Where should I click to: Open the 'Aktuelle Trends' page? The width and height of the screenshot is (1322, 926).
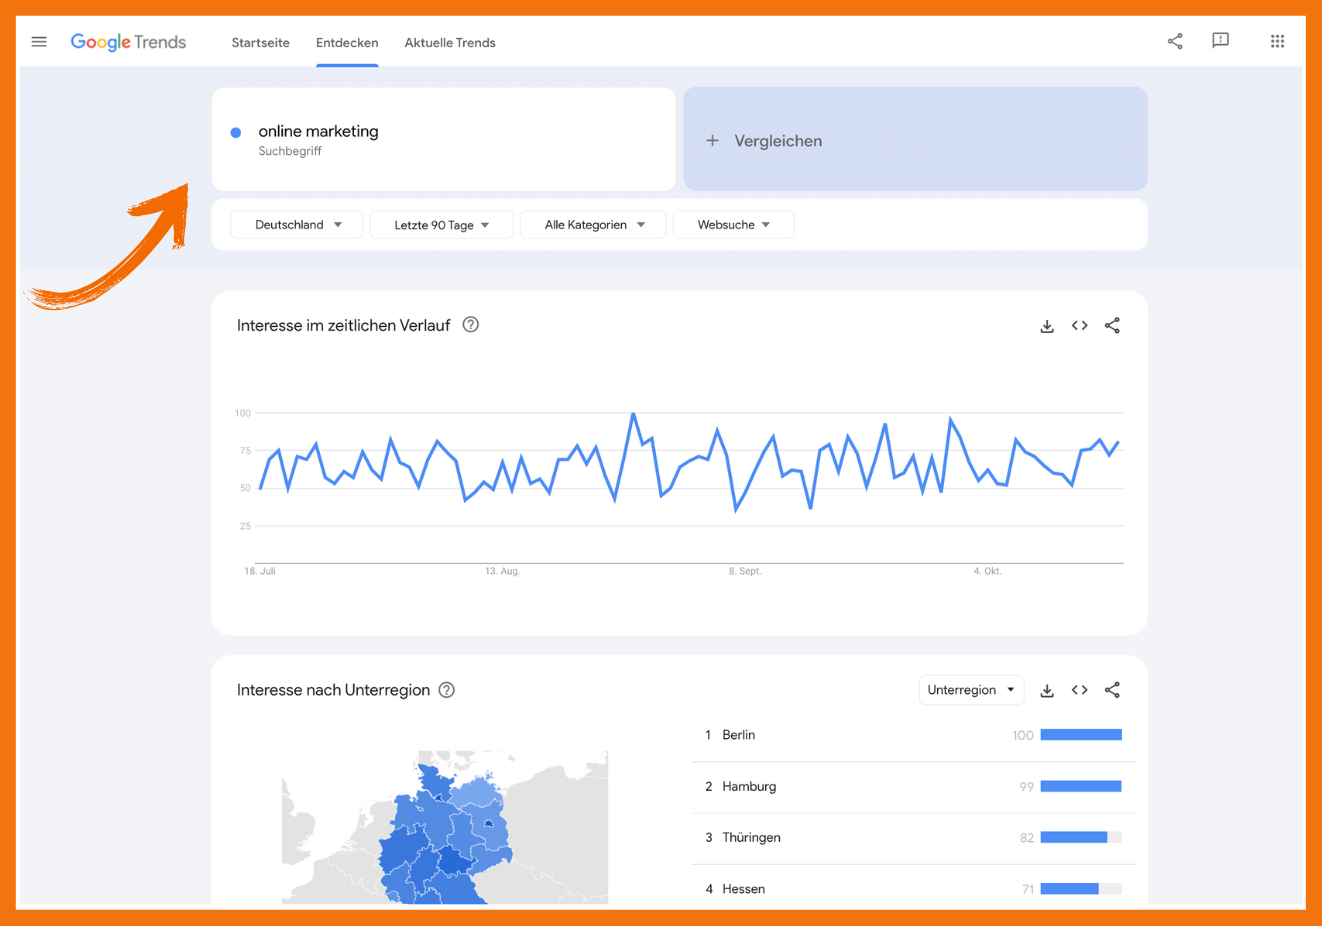point(450,42)
